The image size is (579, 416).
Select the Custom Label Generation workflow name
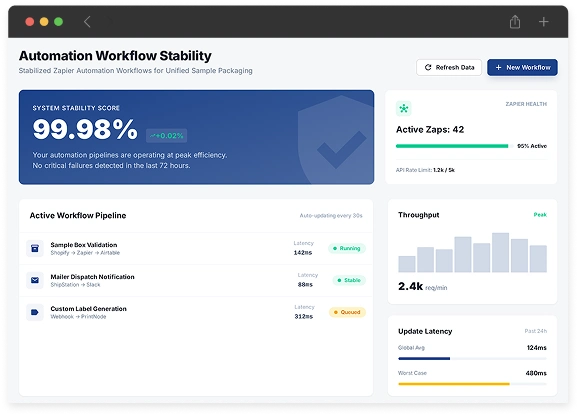(89, 309)
